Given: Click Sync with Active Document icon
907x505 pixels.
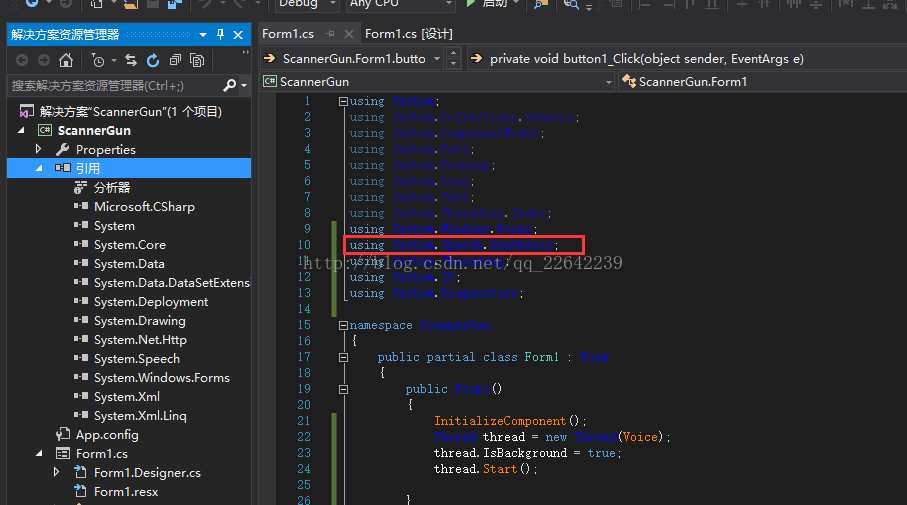Looking at the screenshot, I should 133,60.
